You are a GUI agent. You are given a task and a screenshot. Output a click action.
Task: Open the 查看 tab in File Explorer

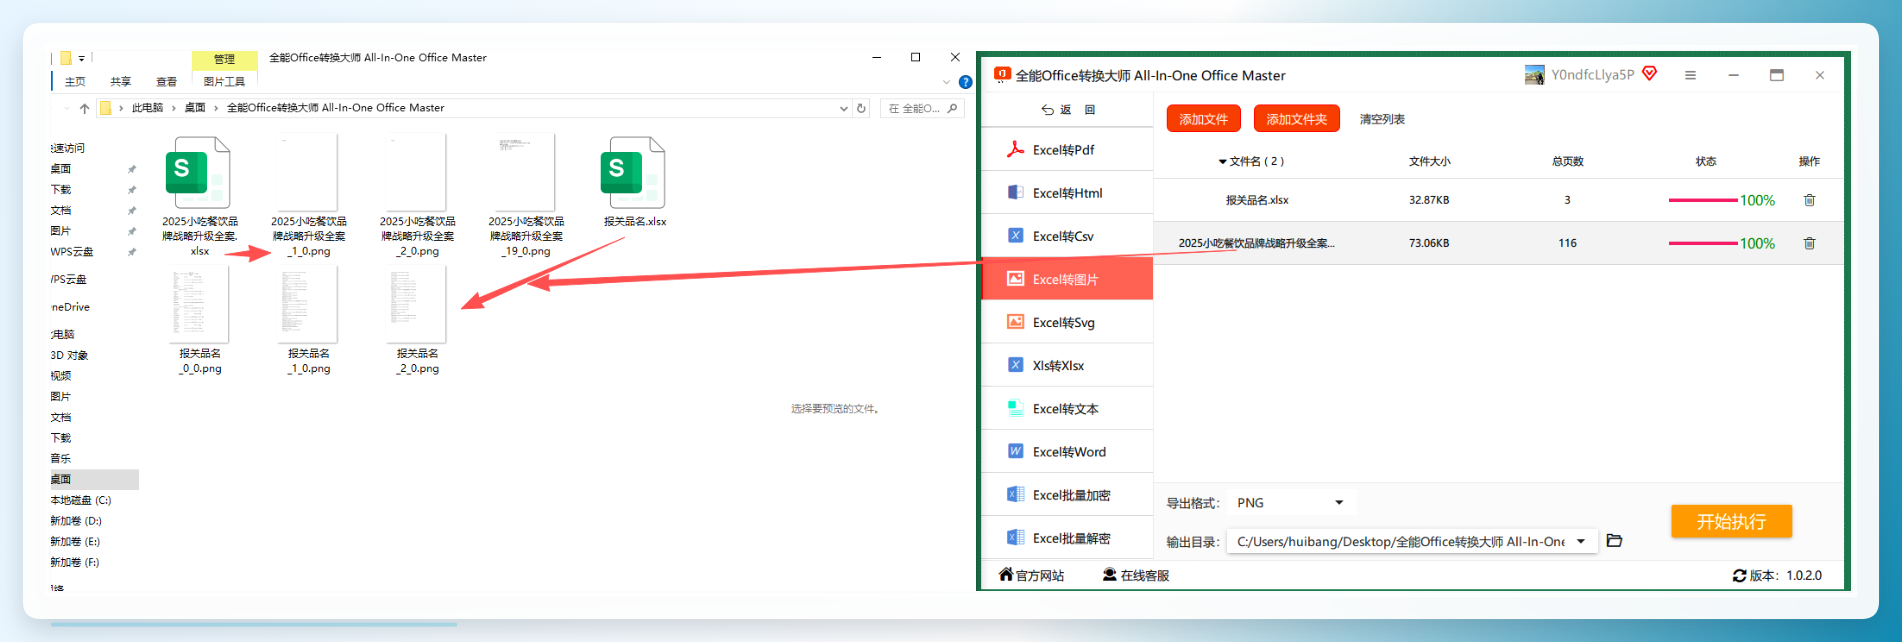click(x=166, y=82)
